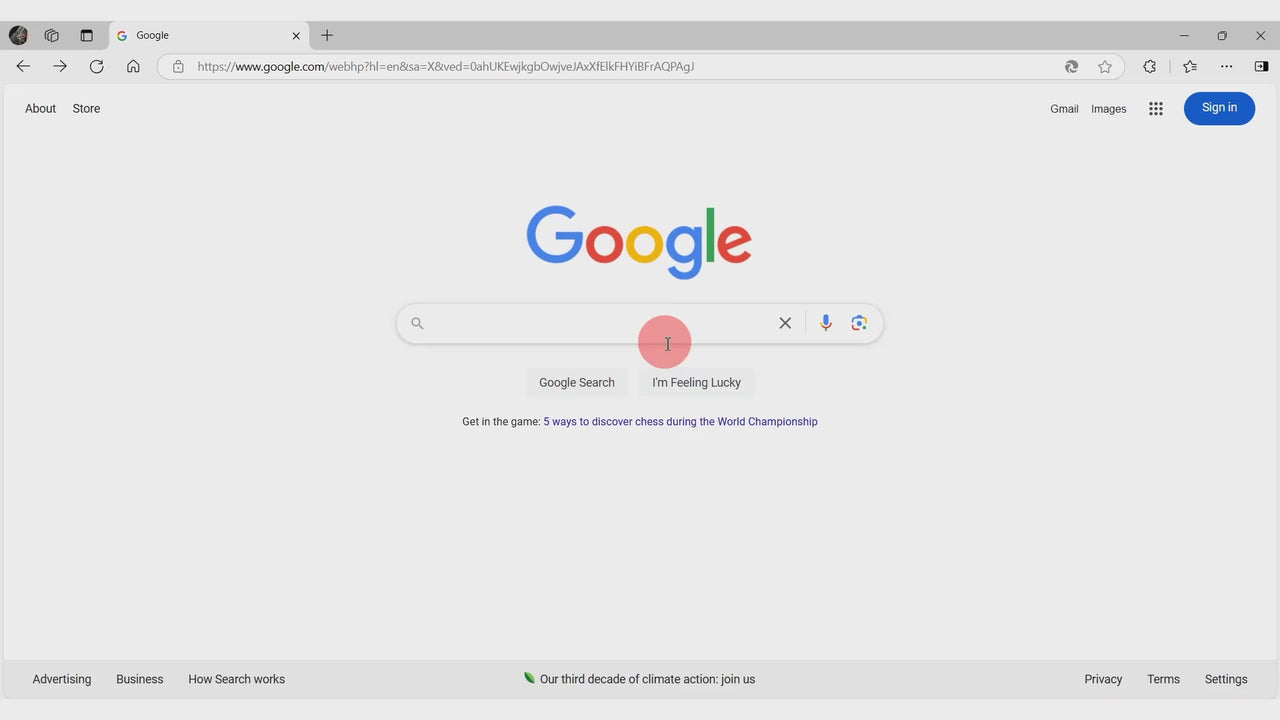Open the browser profile menu
The height and width of the screenshot is (720, 1280).
(x=18, y=35)
